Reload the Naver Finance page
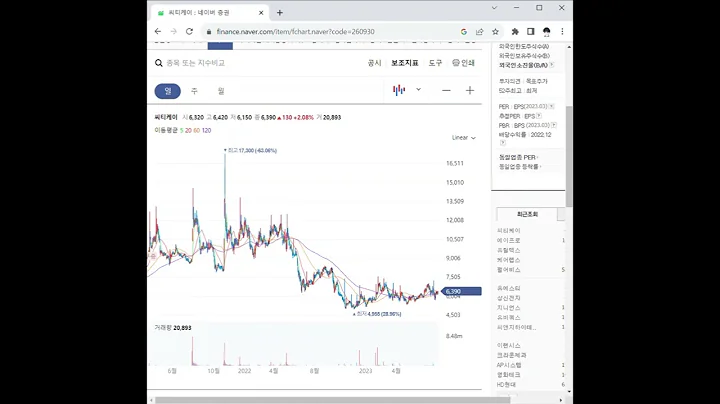 [x=189, y=32]
